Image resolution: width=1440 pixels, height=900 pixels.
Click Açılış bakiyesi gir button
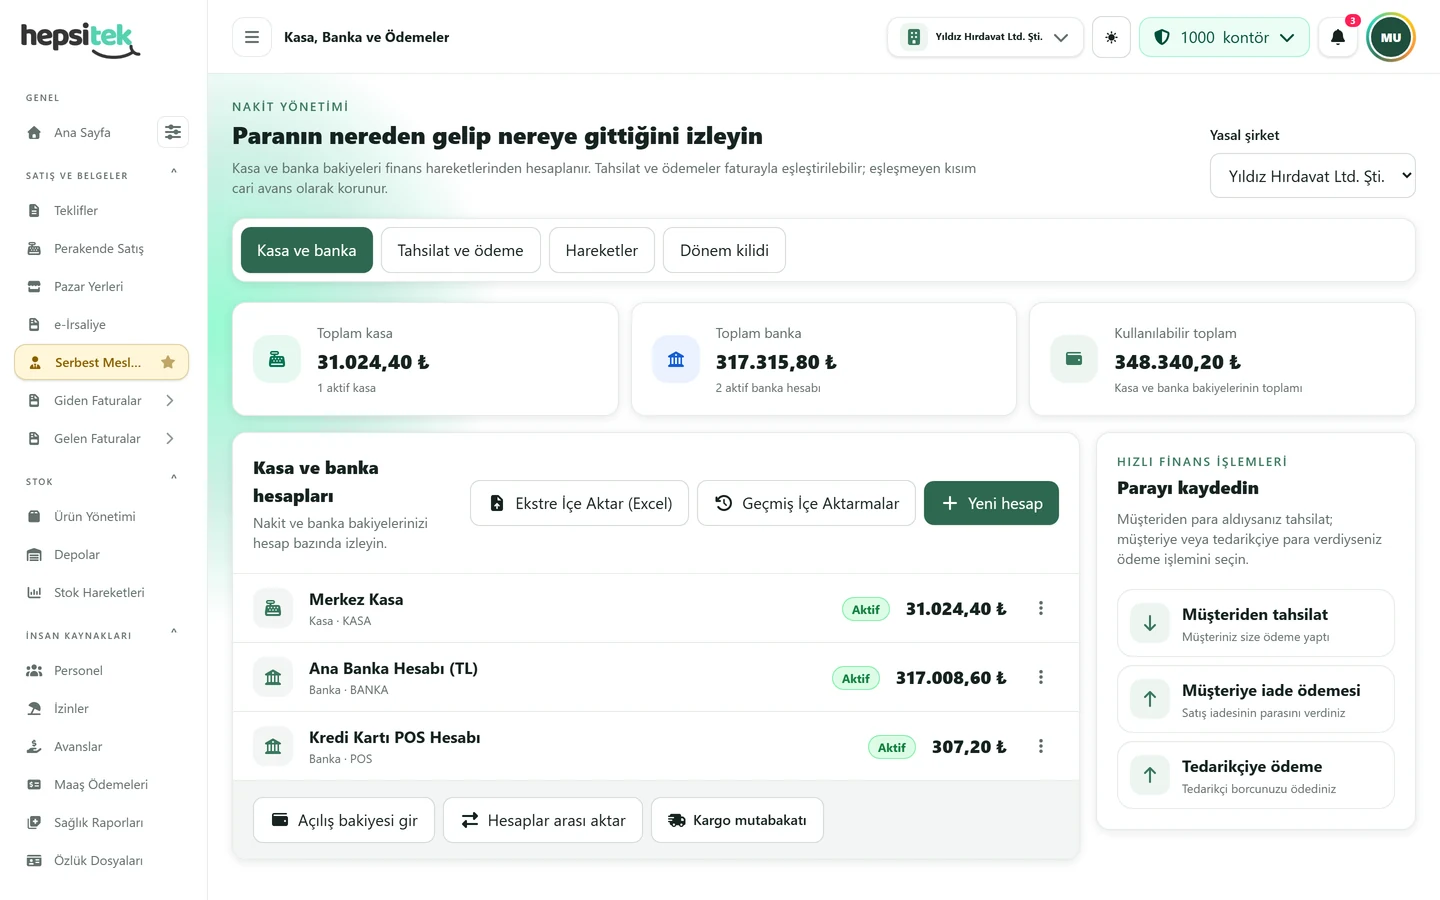pos(343,820)
